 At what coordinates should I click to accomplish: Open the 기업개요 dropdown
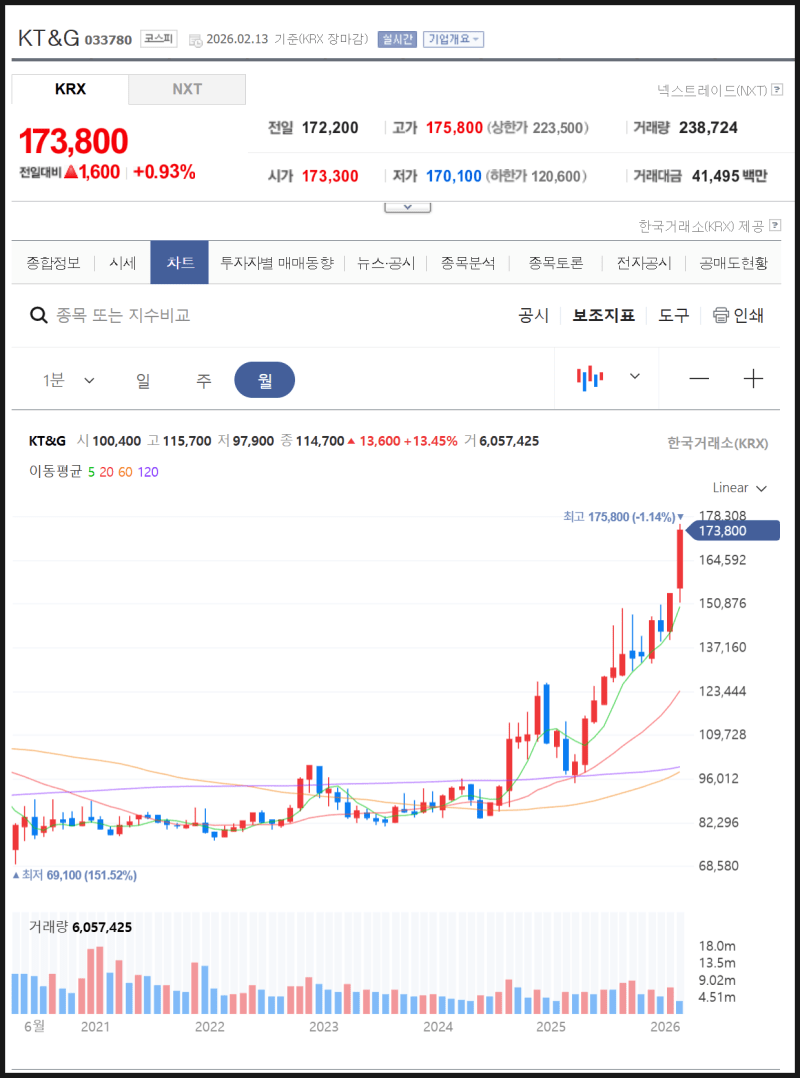pyautogui.click(x=454, y=39)
